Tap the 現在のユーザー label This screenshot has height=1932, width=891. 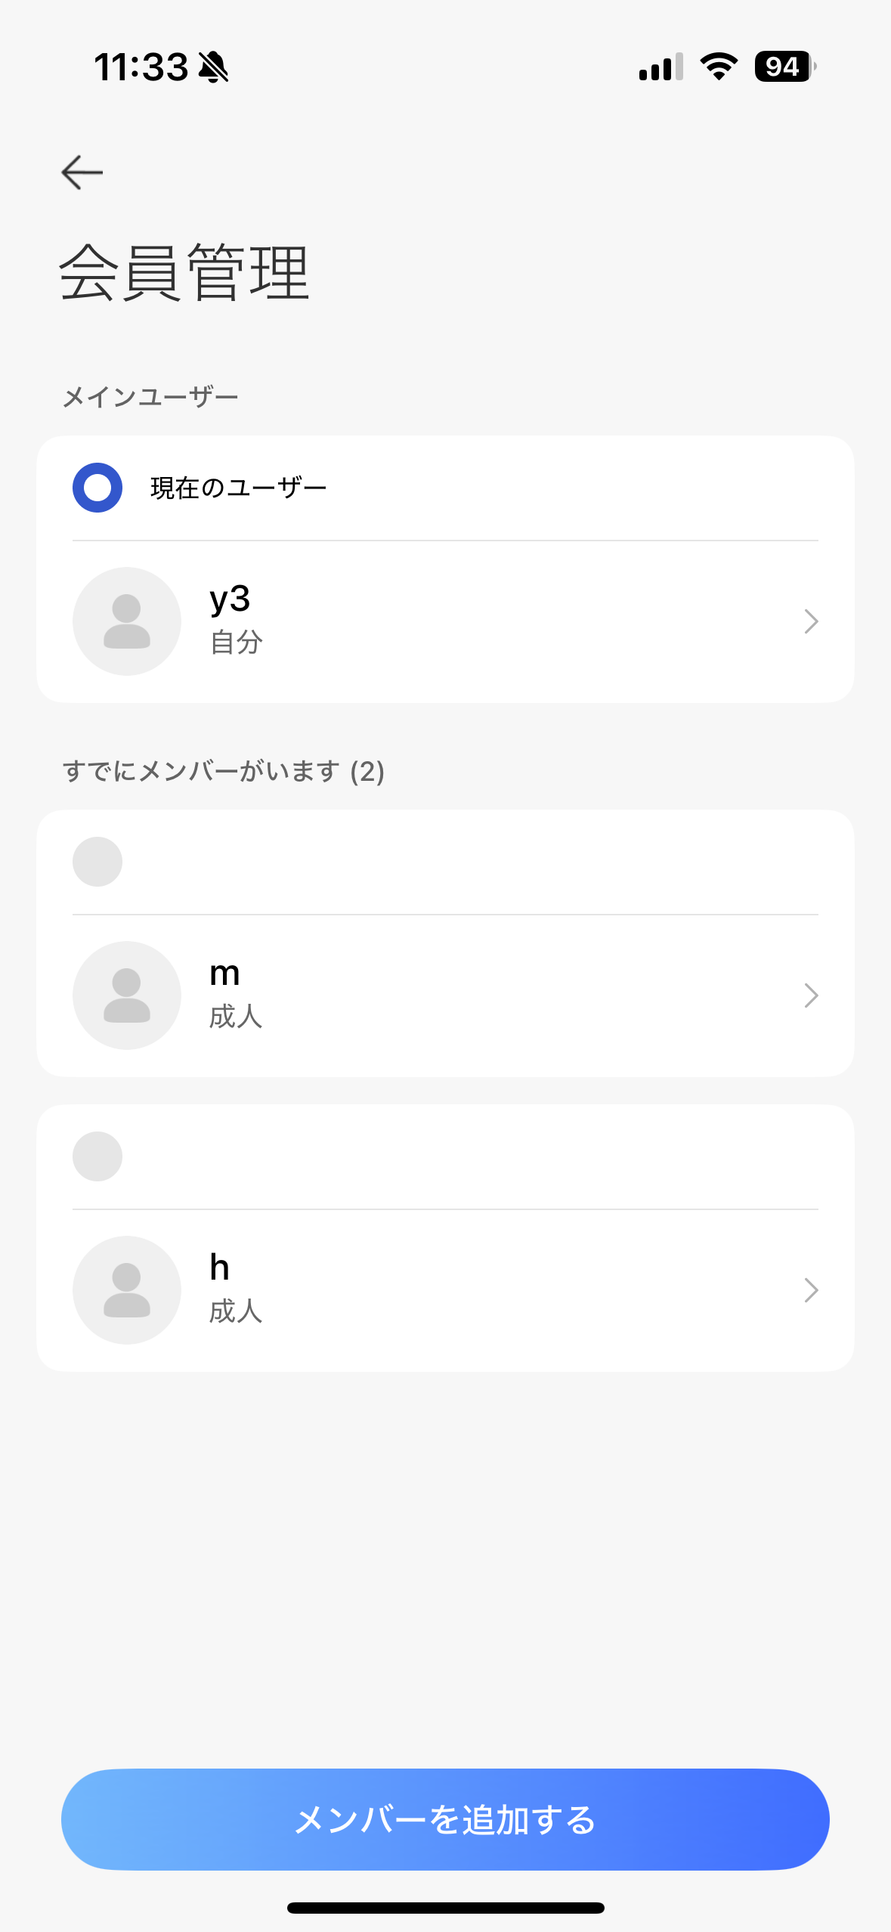[238, 488]
